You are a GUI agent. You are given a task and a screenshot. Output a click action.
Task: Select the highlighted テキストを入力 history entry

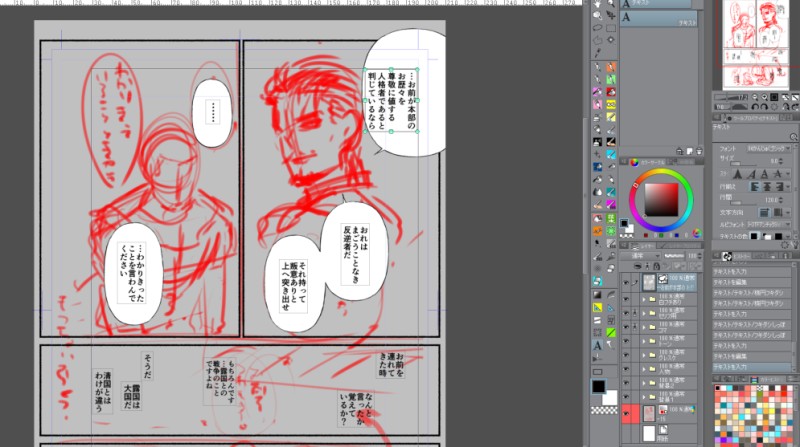(x=751, y=367)
